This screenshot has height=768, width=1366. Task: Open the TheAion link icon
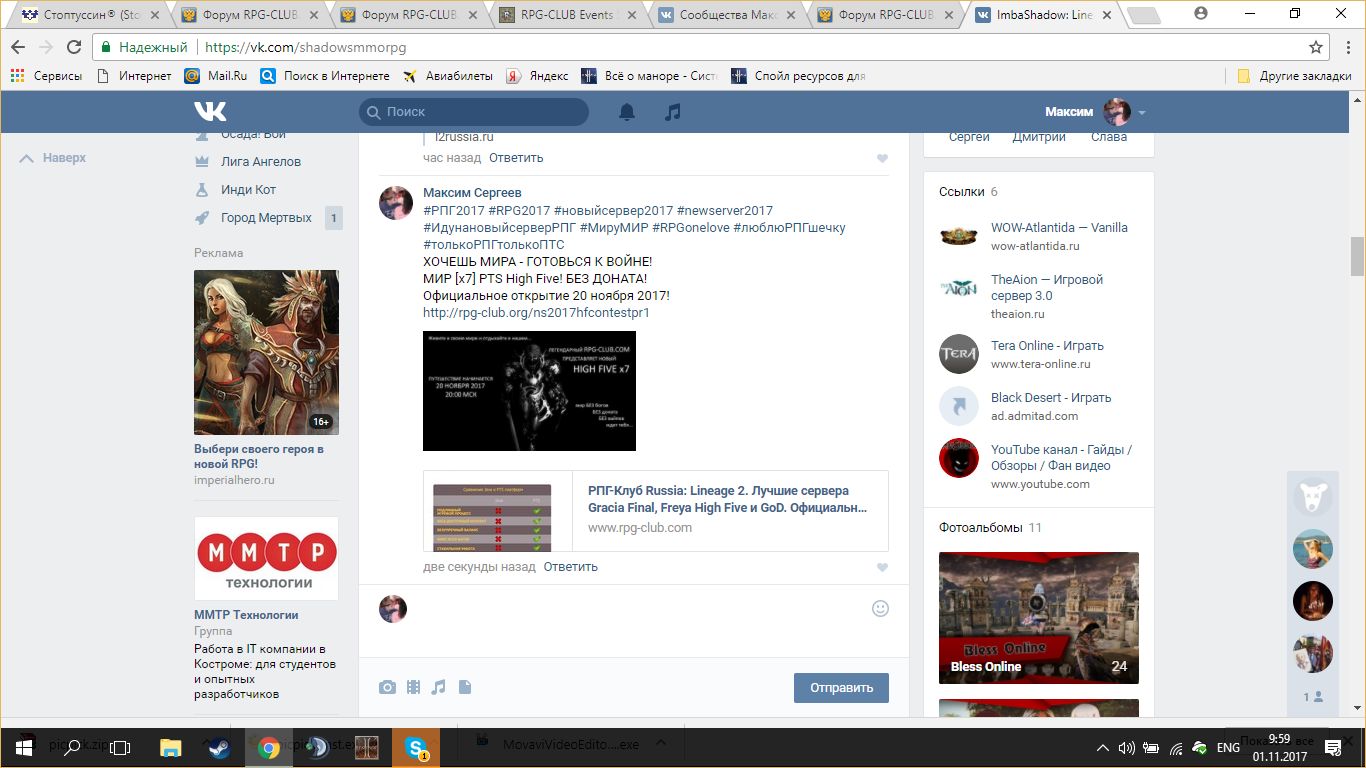tap(958, 288)
